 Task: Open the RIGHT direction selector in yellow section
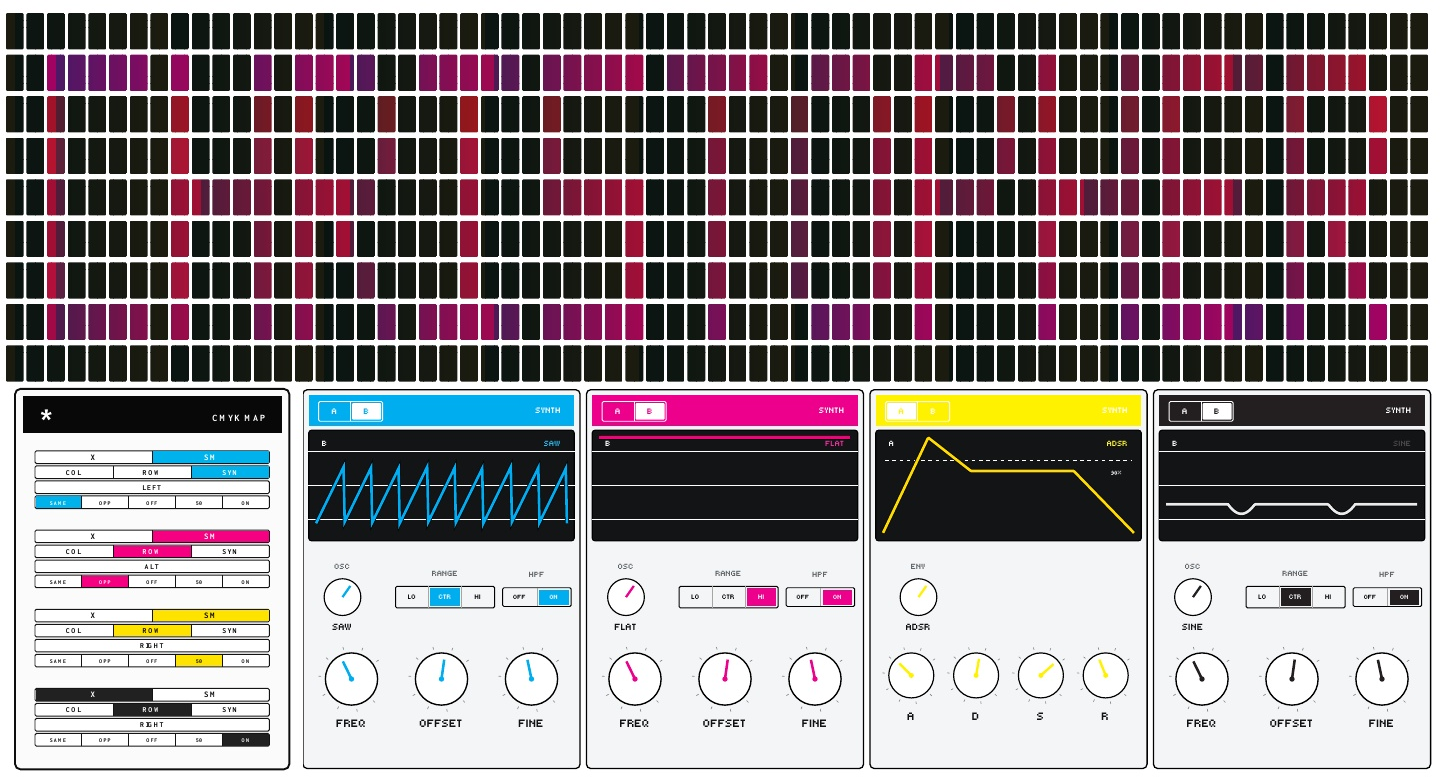pyautogui.click(x=152, y=645)
